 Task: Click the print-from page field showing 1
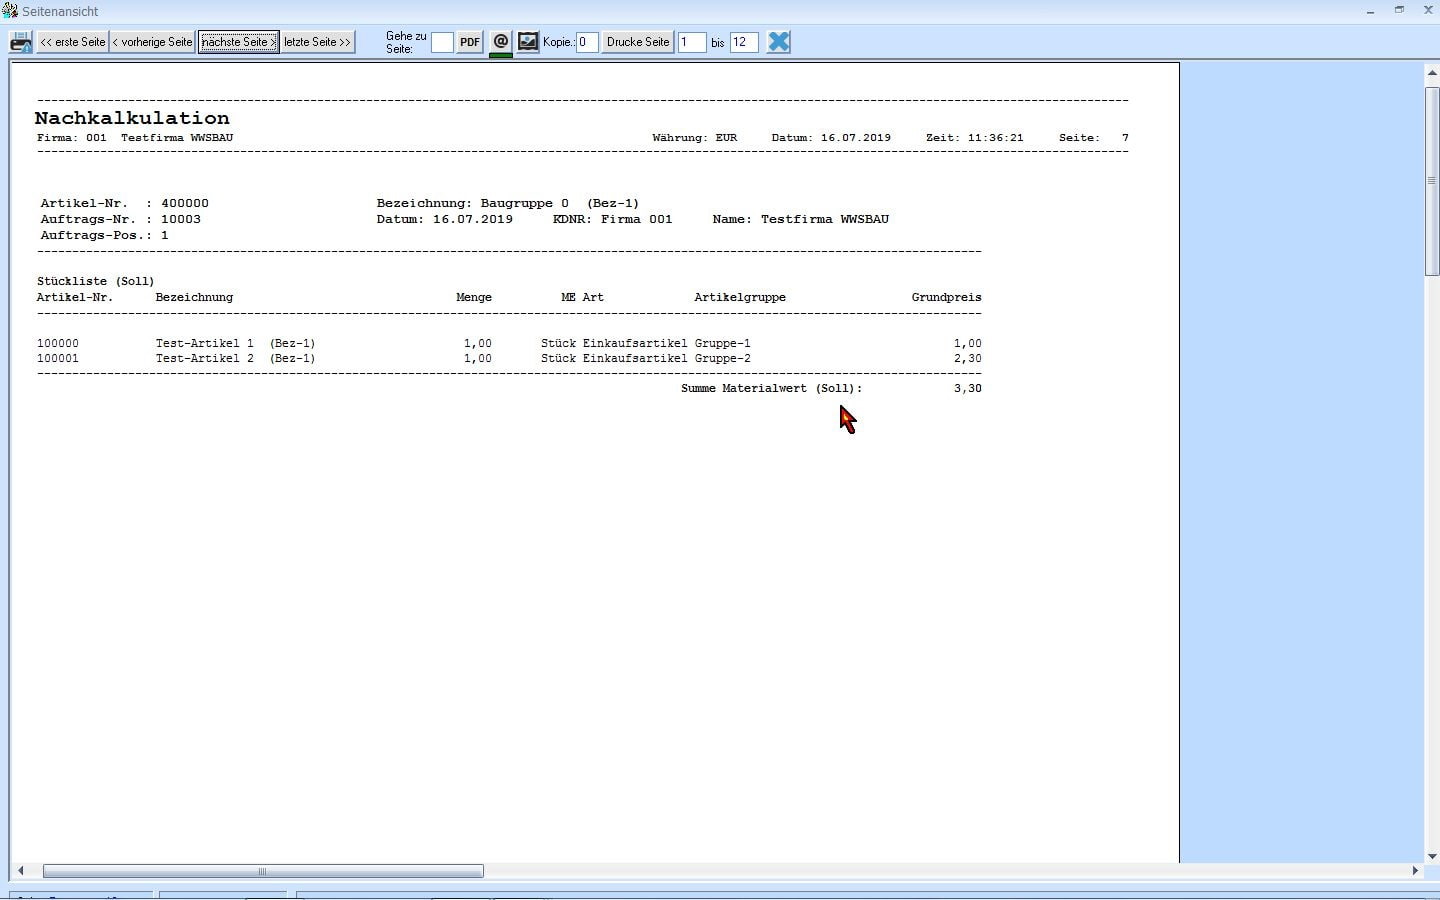click(692, 42)
